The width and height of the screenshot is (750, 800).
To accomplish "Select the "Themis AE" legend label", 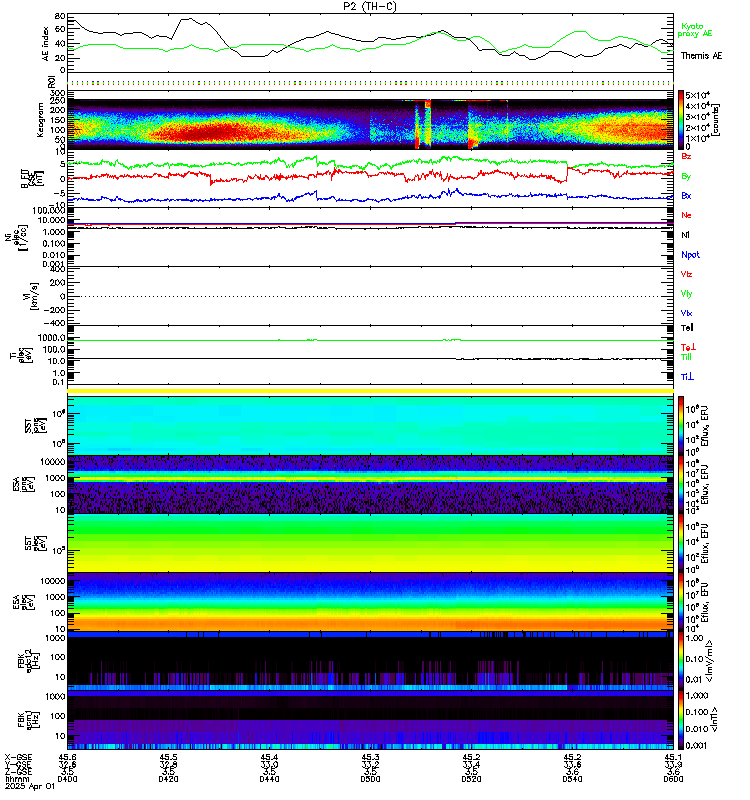I will point(702,56).
